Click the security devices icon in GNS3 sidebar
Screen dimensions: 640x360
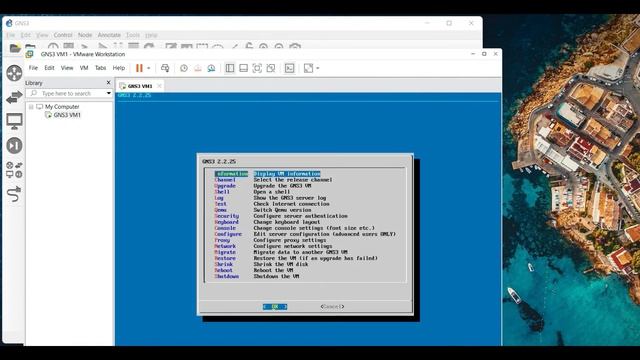pos(14,146)
